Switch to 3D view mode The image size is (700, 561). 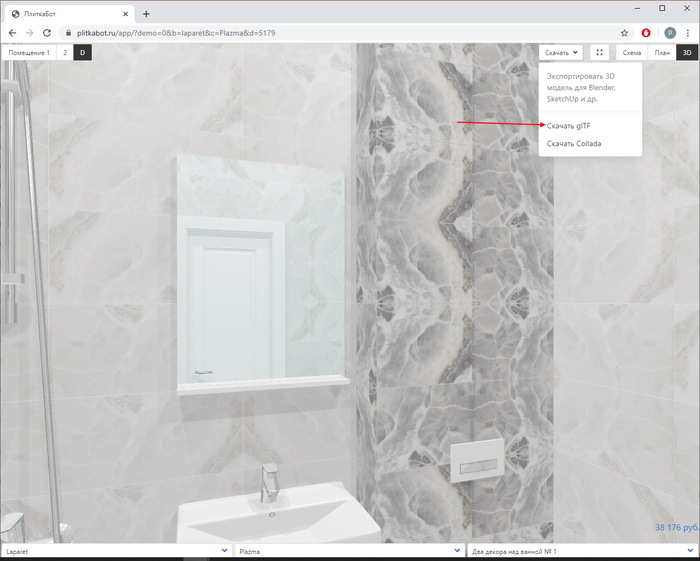pyautogui.click(x=687, y=52)
